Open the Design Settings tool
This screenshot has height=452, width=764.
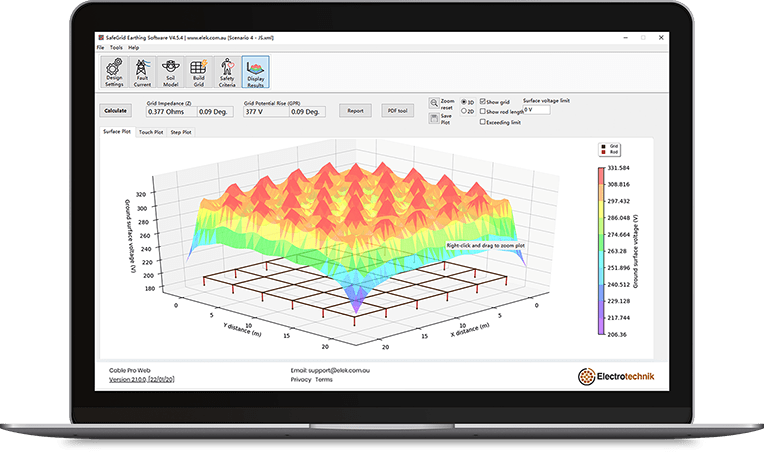(x=115, y=72)
